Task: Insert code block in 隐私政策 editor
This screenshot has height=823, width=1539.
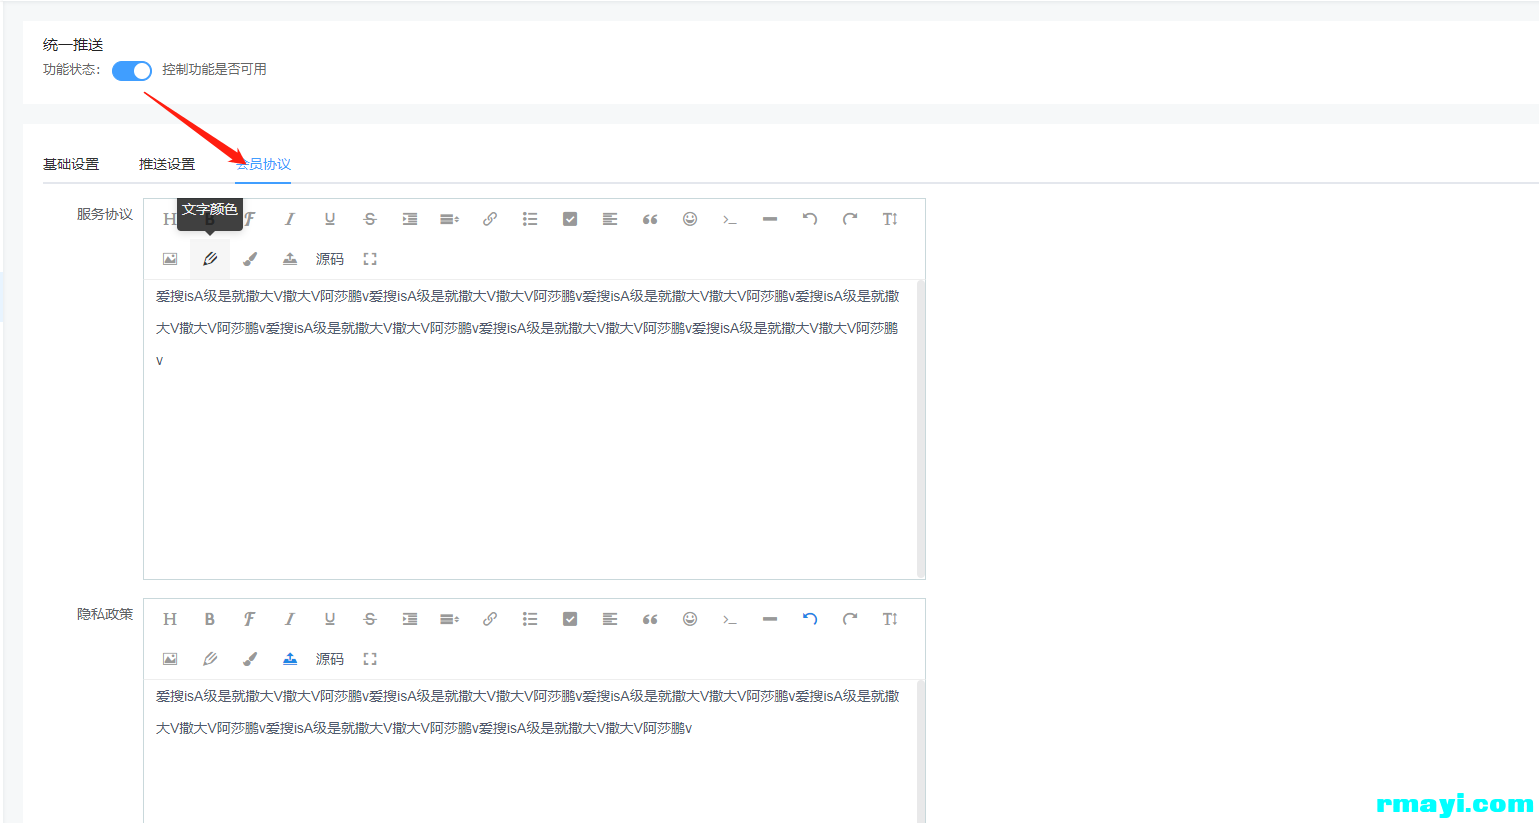Action: [730, 619]
